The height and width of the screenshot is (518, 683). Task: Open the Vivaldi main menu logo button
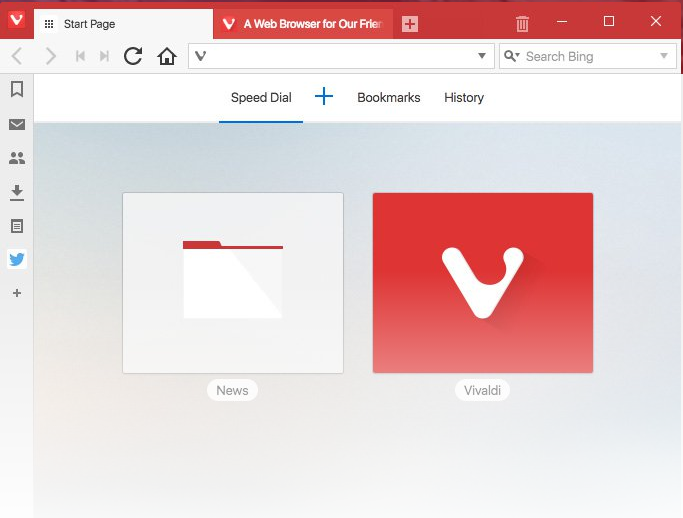[17, 20]
